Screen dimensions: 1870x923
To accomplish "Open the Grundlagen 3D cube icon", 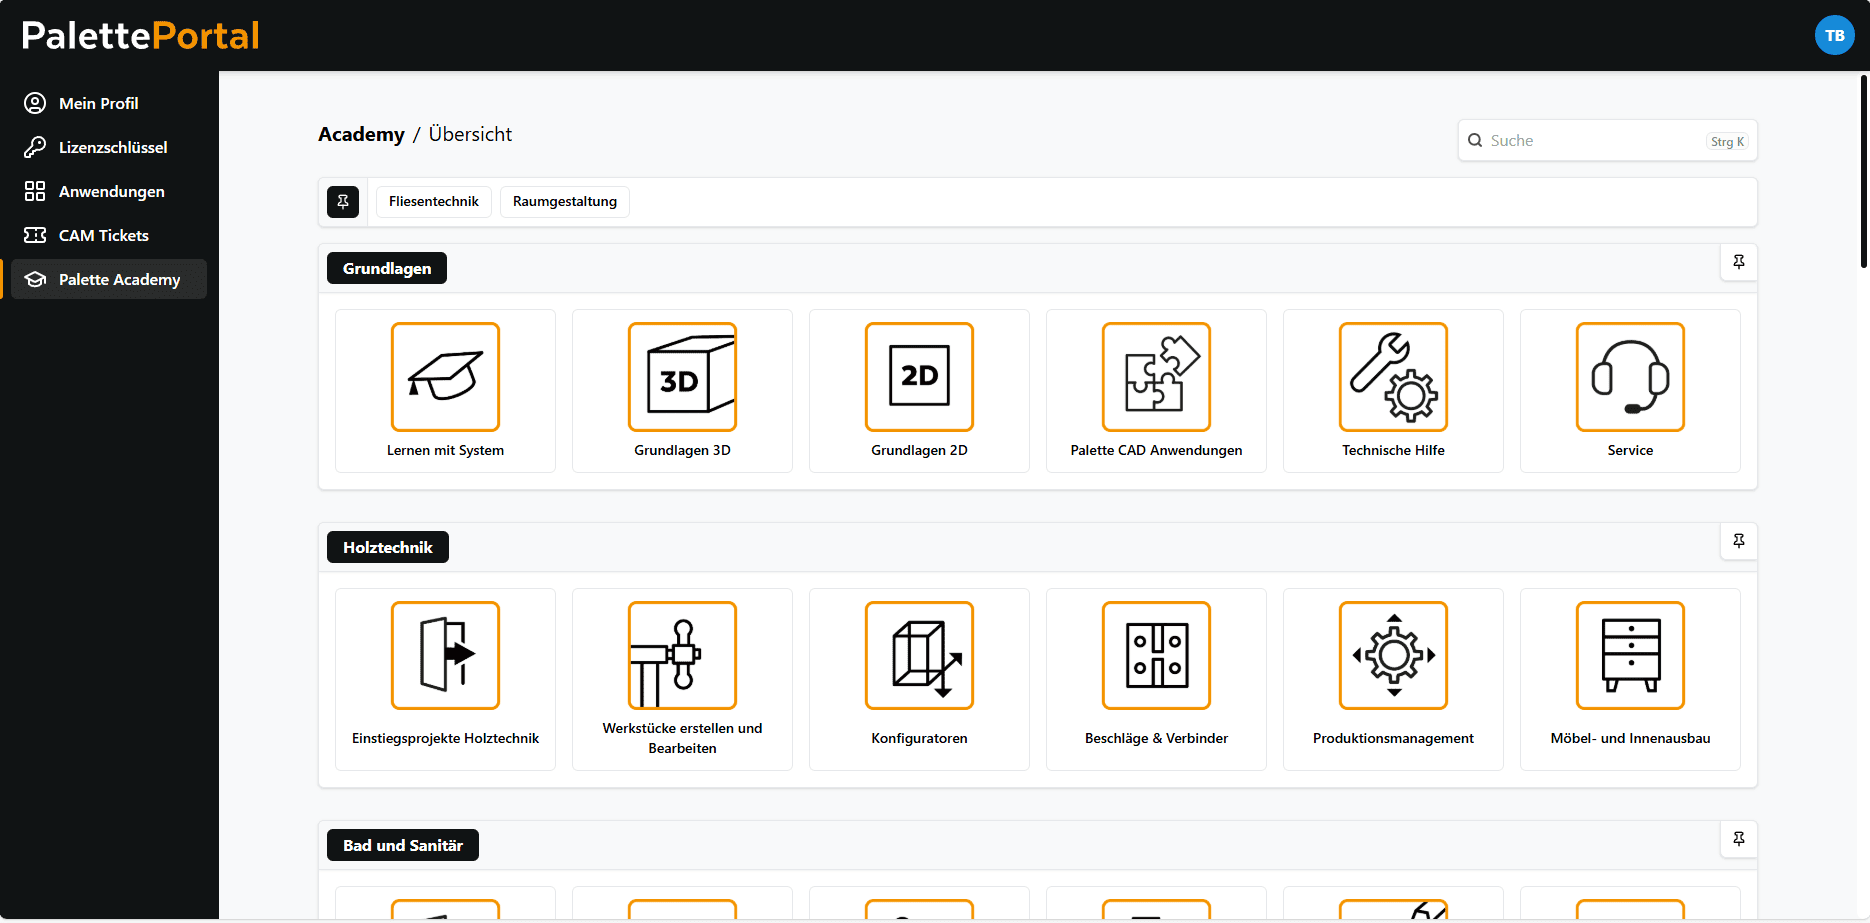I will (682, 377).
